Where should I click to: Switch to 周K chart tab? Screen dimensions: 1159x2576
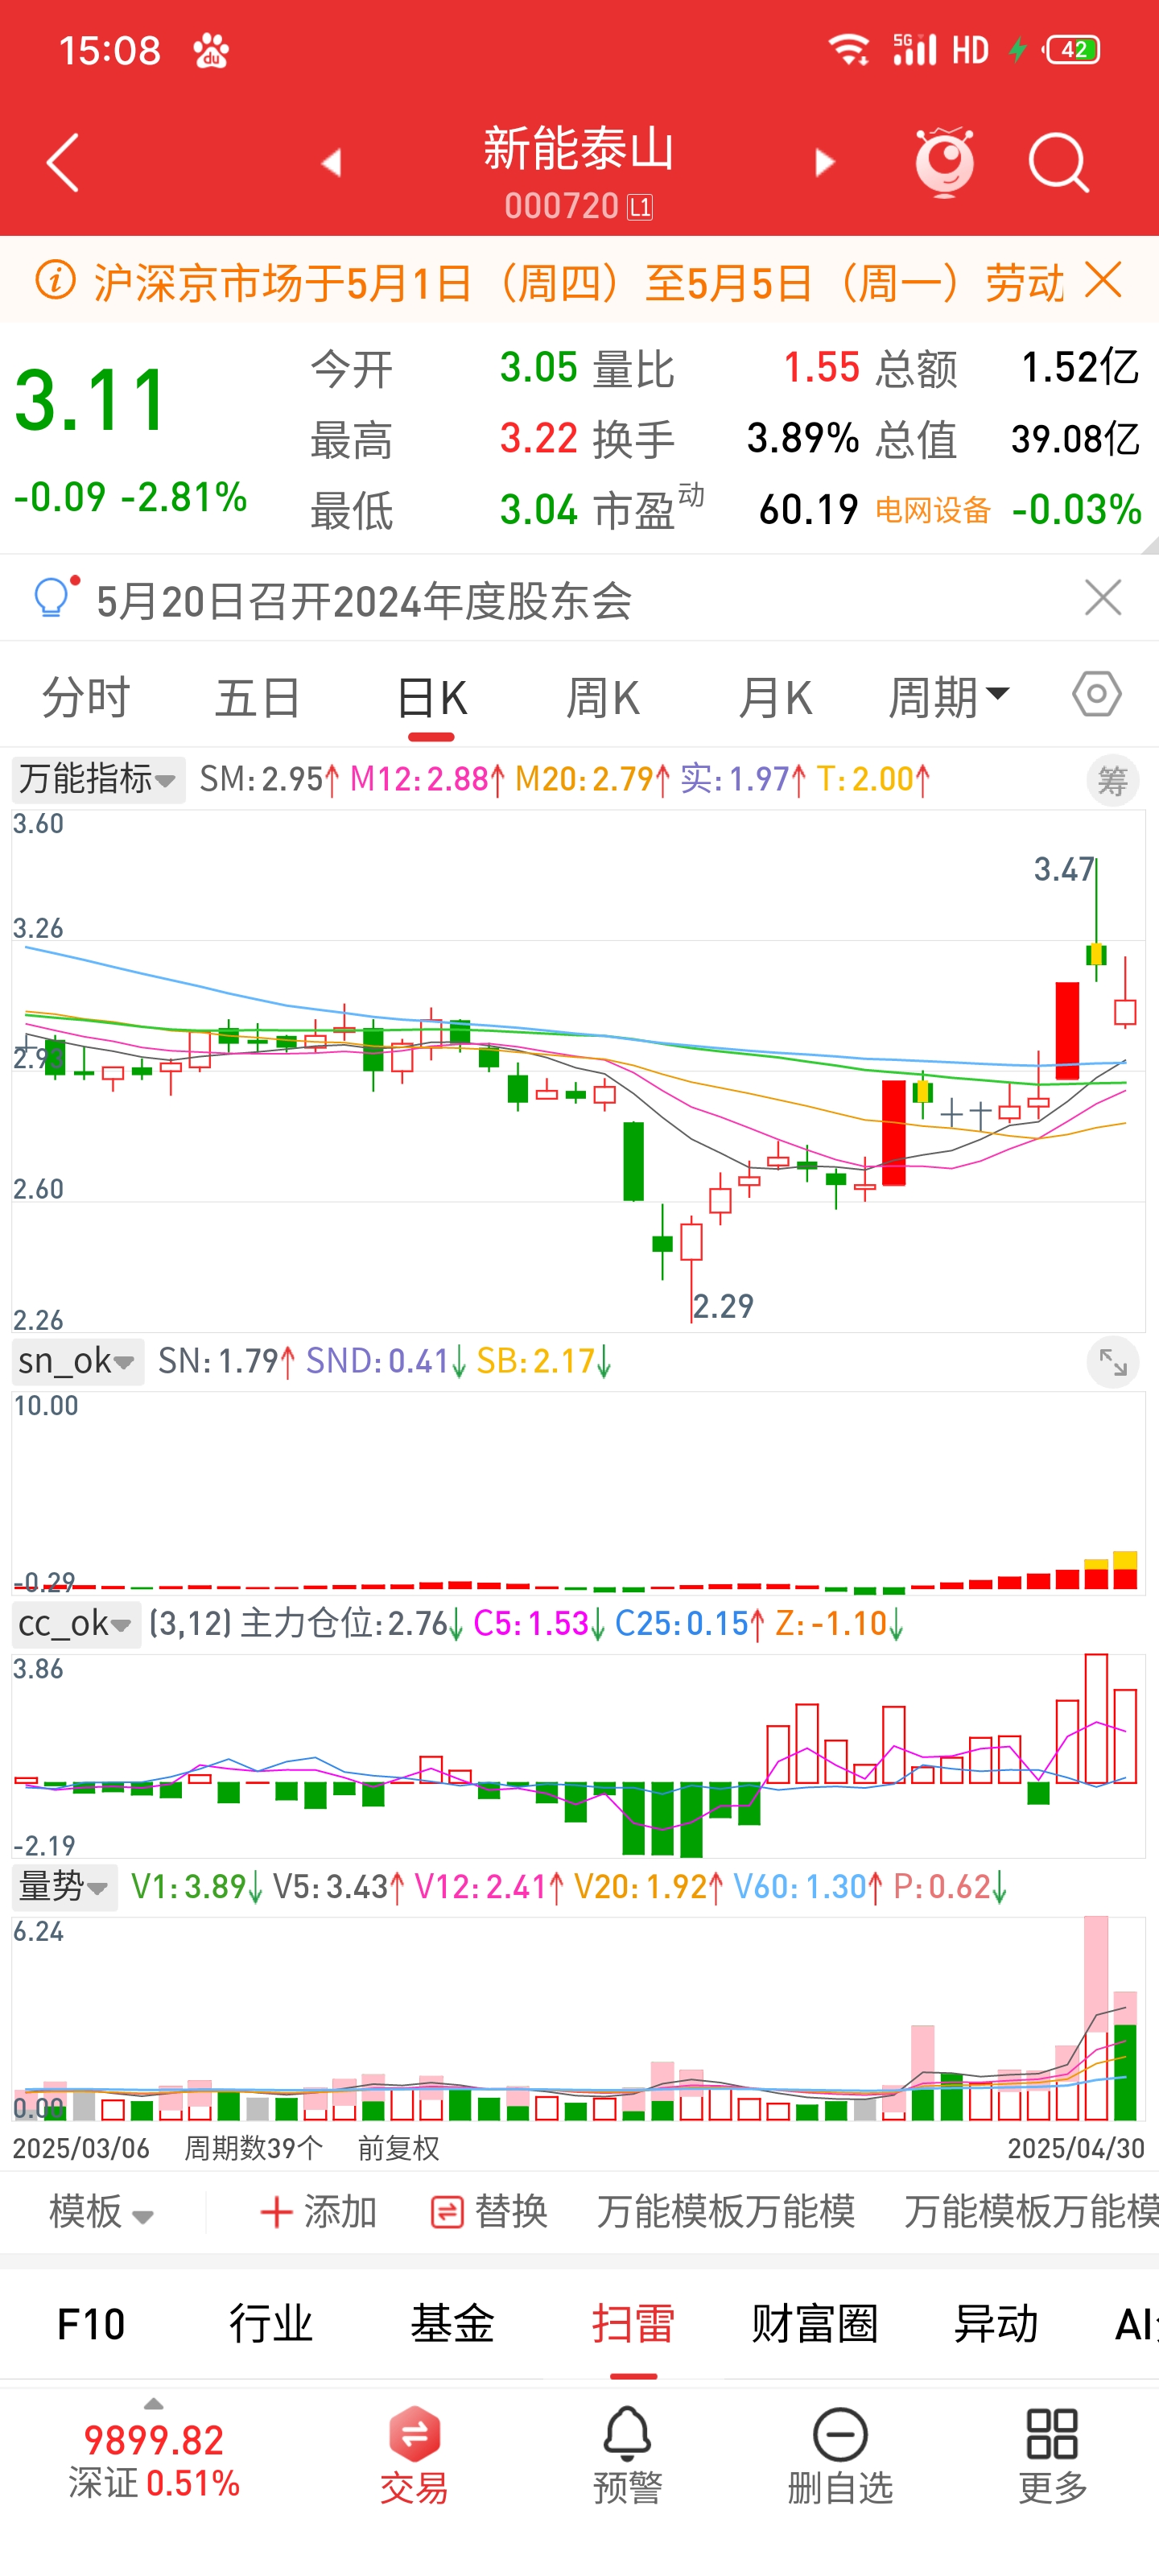click(x=603, y=697)
